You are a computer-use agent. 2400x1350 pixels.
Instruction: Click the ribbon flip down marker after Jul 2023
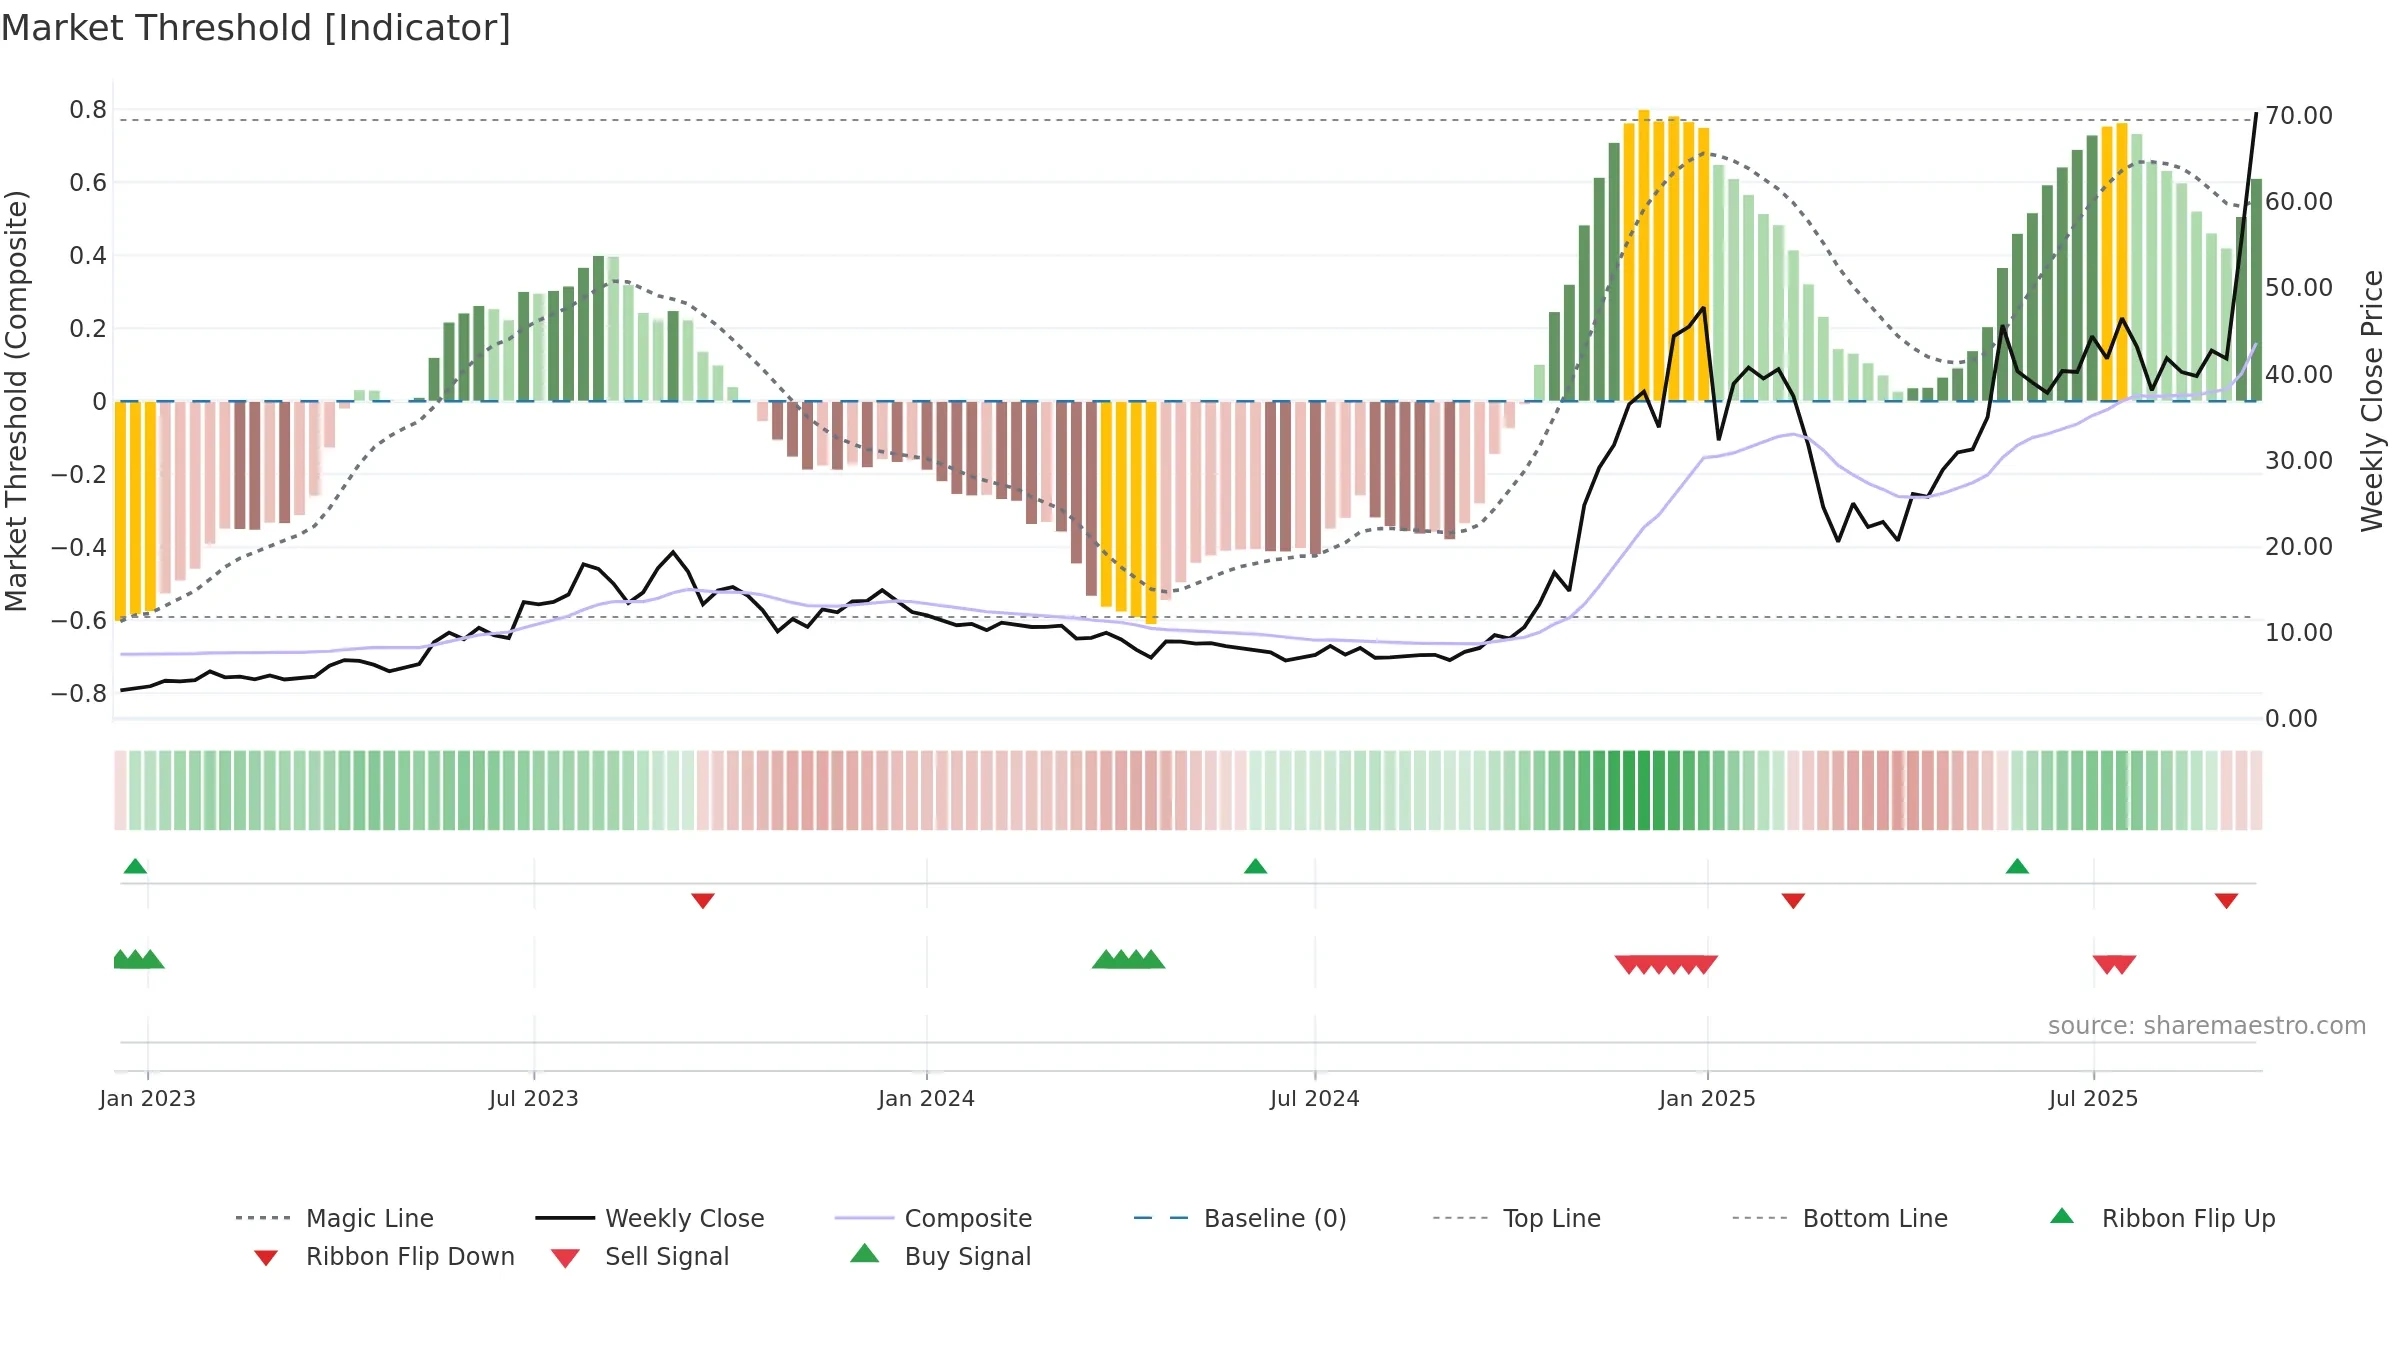point(703,901)
